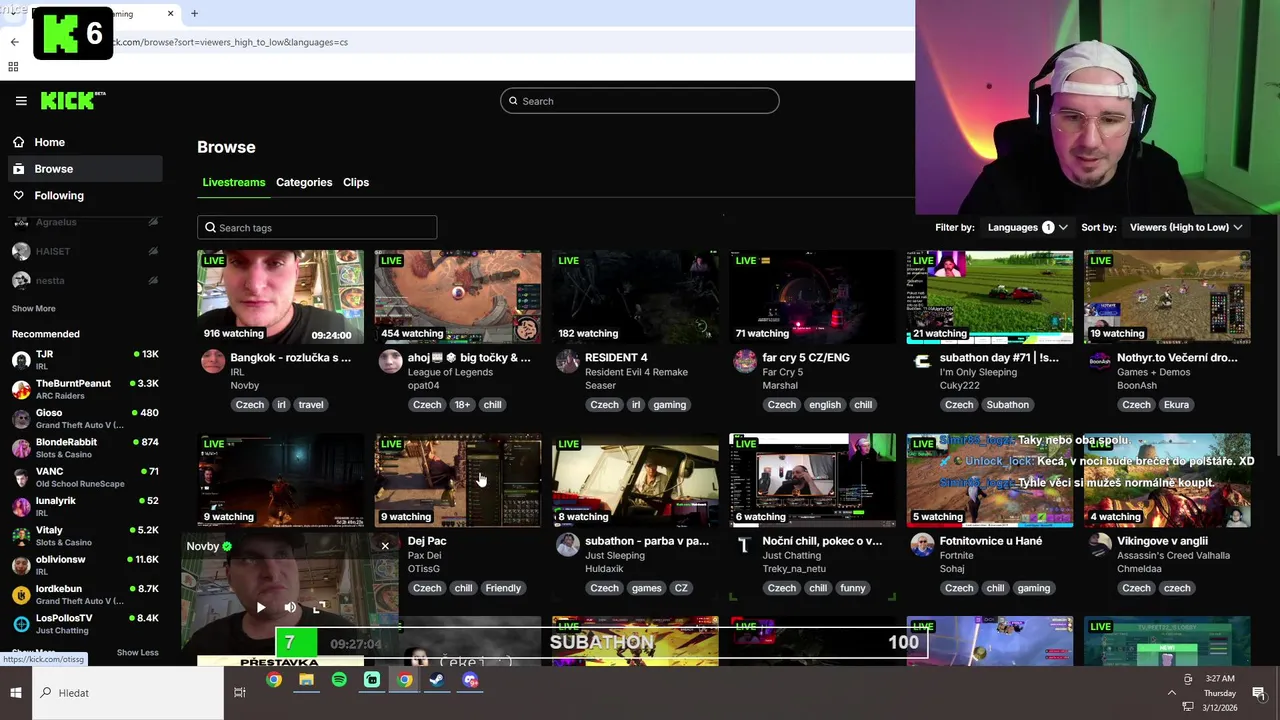Open TheBurntPeanut recommended channel
The image size is (1280, 720).
coord(85,389)
